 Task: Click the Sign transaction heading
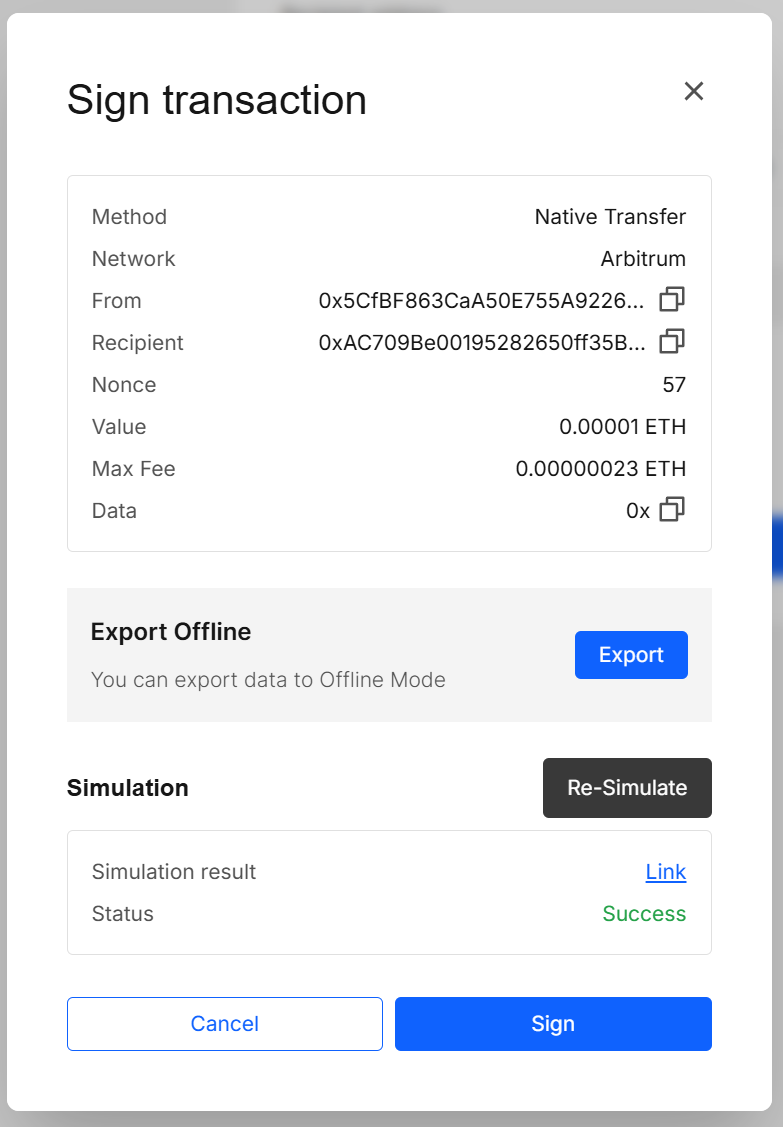[217, 100]
